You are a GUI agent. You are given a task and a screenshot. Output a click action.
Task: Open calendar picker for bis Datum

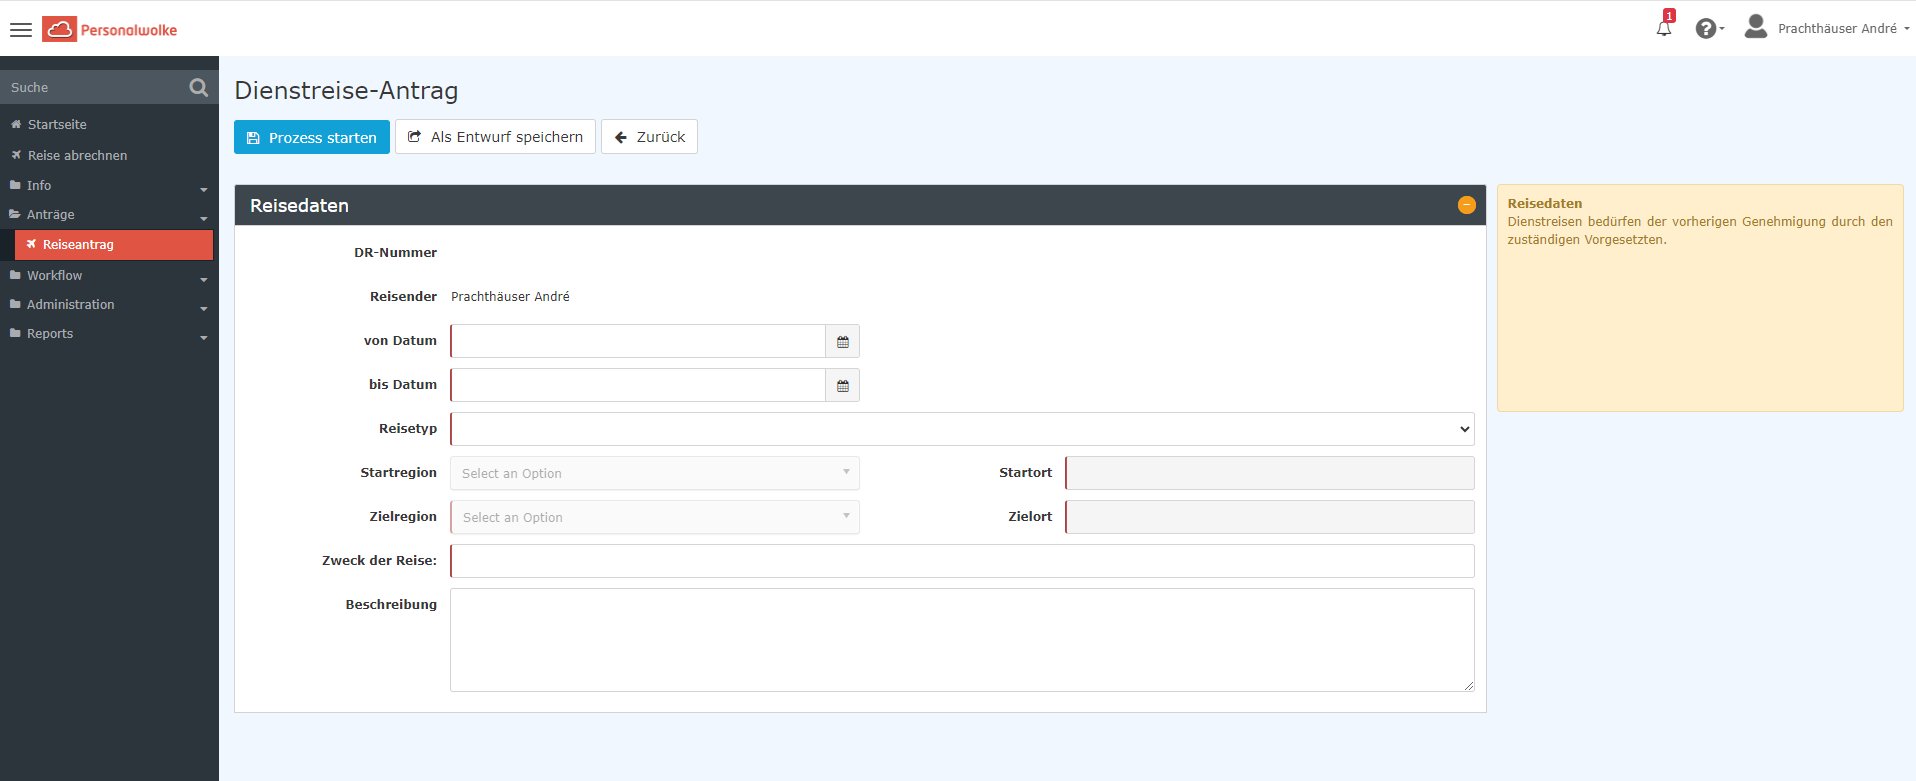tap(842, 386)
